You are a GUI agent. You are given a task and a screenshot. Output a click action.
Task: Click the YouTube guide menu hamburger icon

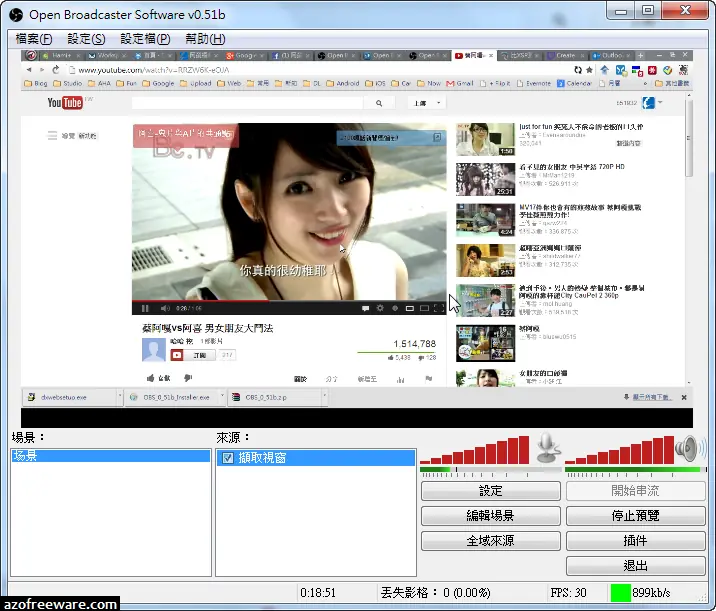(52, 136)
